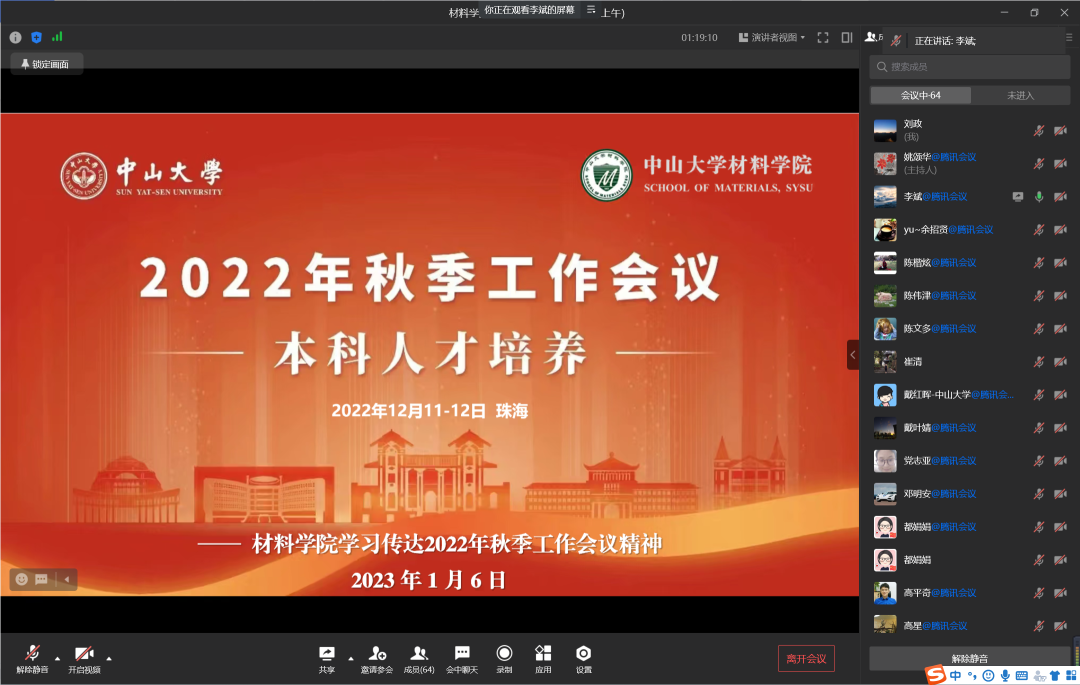1080x685 pixels.
Task: Click the red 离开会议 leave meeting button
Action: [806, 658]
